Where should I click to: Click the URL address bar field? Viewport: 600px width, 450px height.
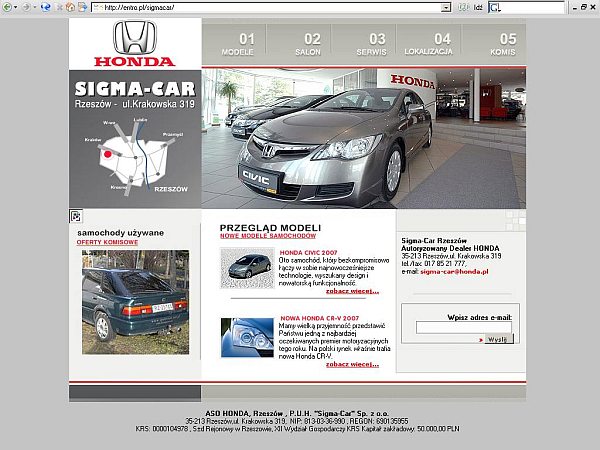point(271,7)
